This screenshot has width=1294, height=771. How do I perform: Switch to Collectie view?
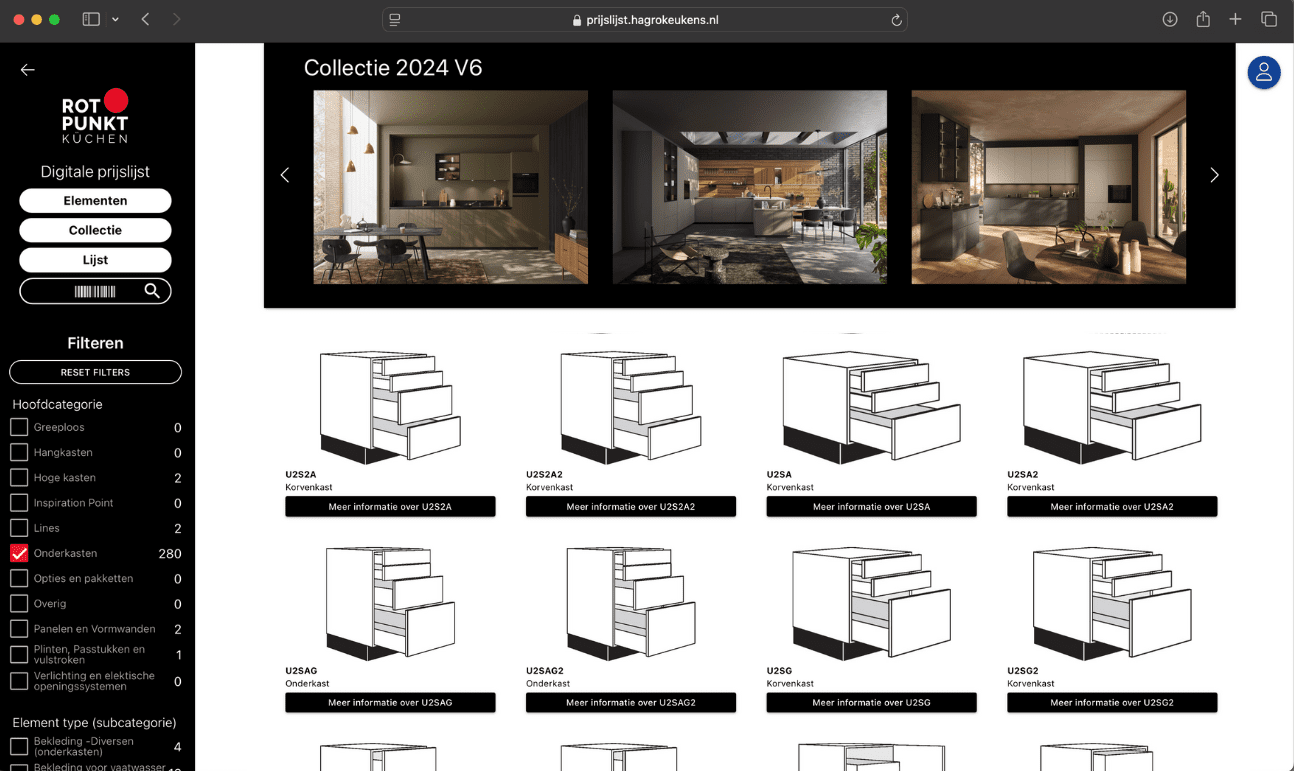point(95,230)
